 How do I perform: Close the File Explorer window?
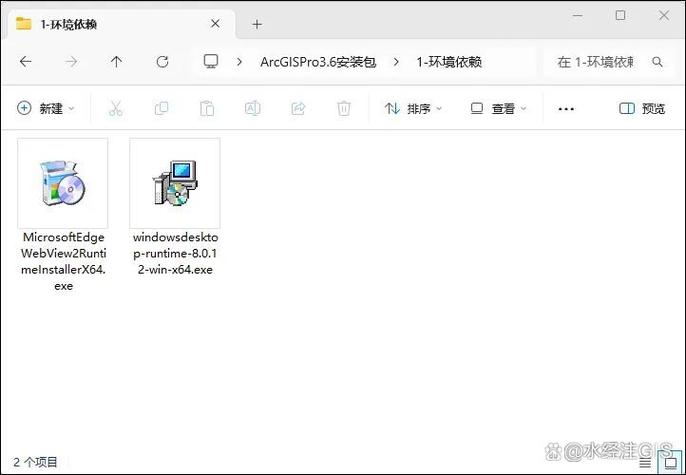(x=664, y=15)
